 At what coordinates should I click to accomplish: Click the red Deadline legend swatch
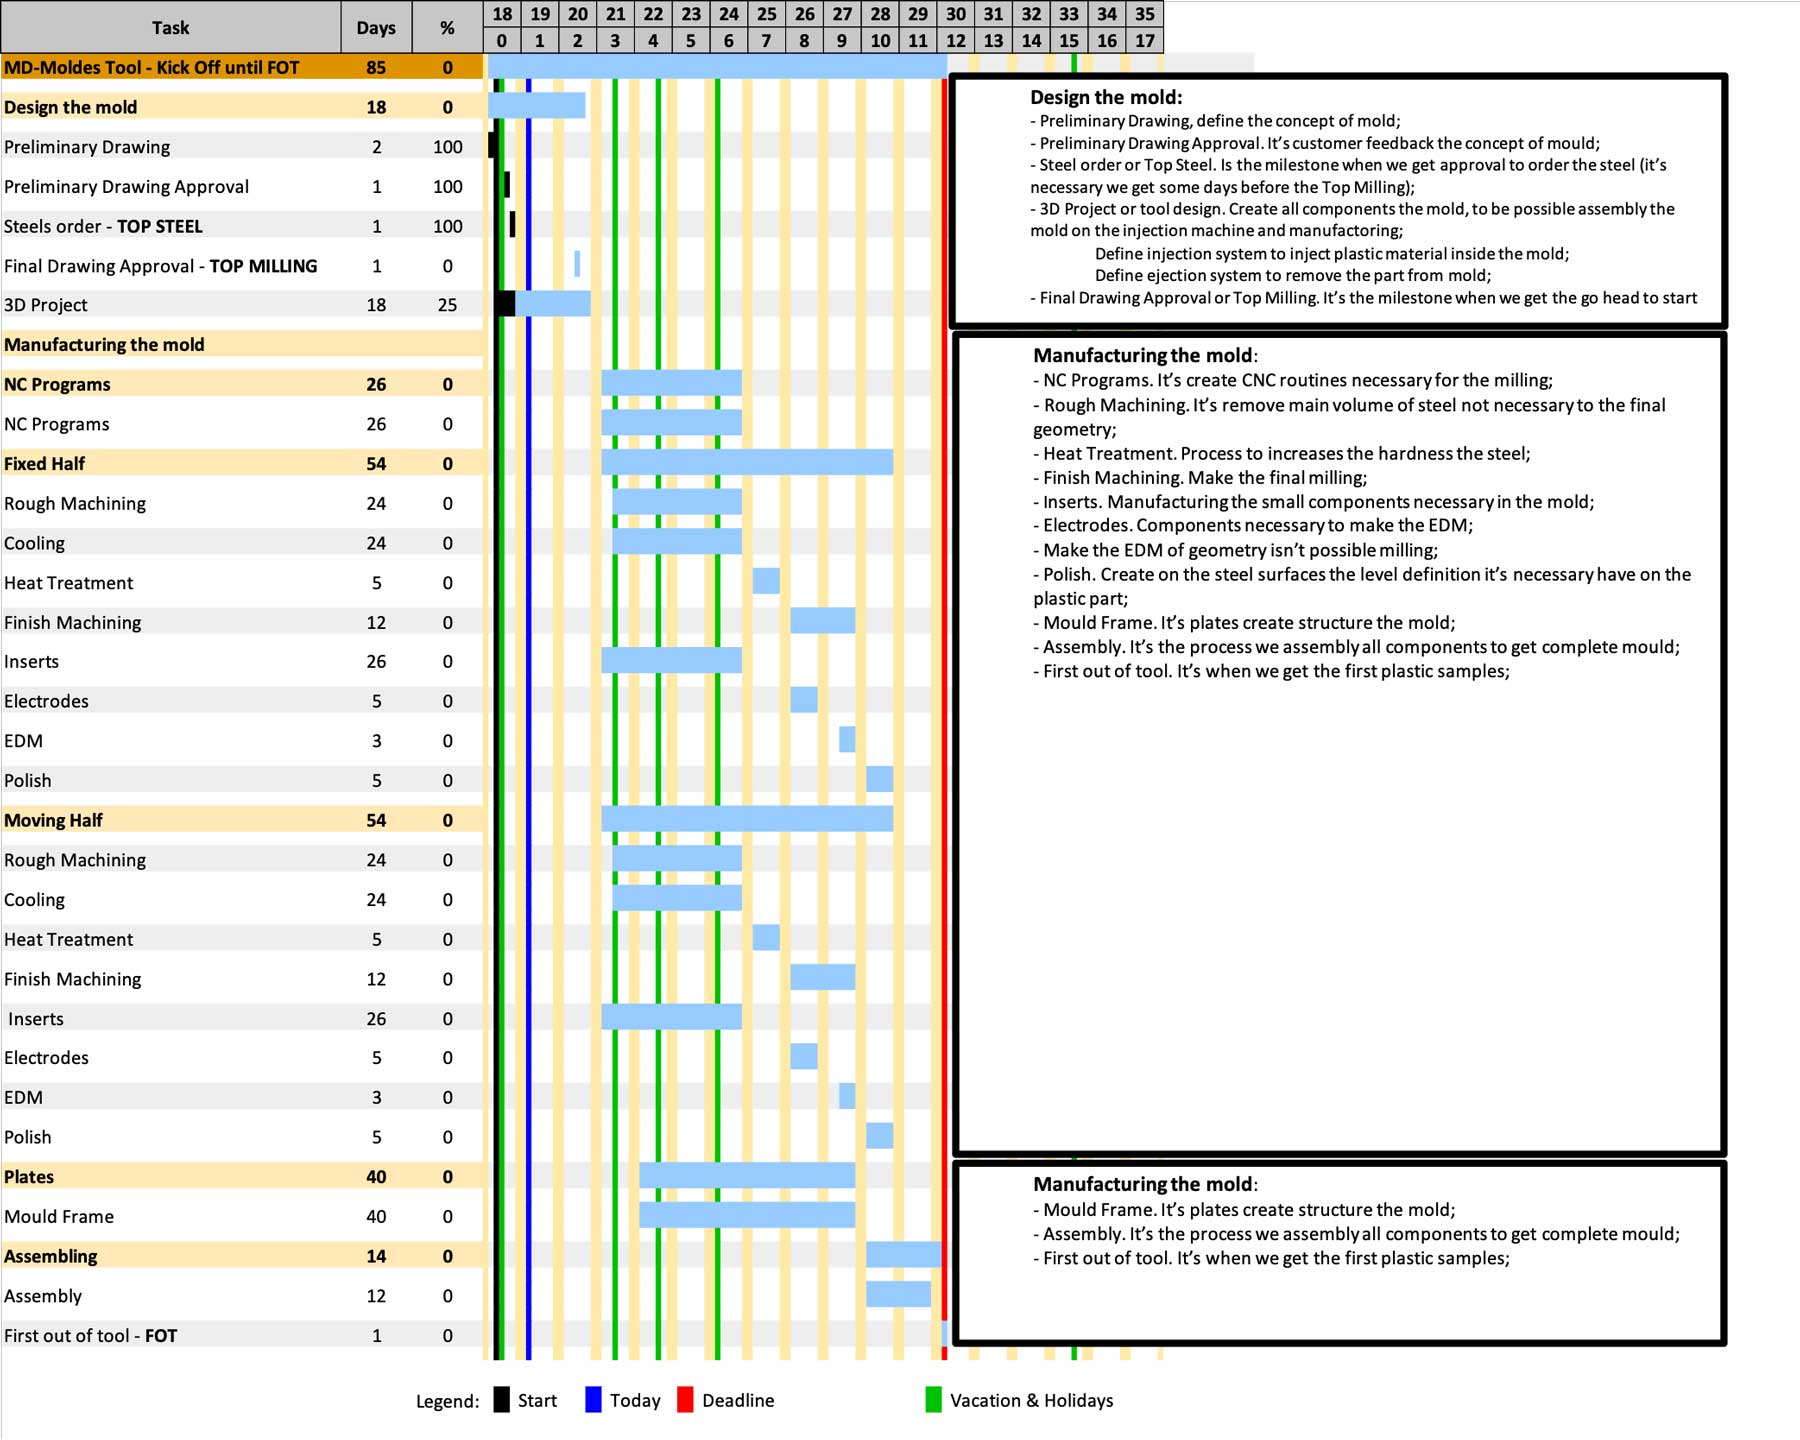tap(685, 1400)
